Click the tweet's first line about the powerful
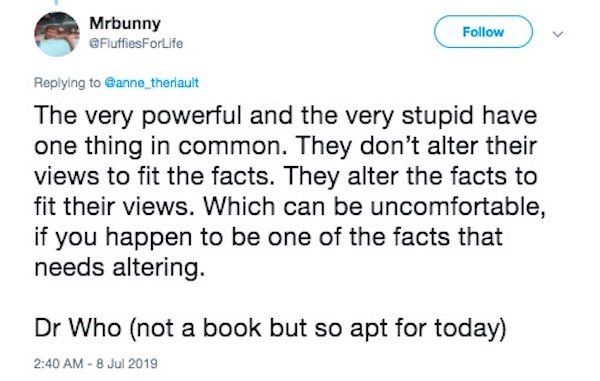 coord(285,116)
